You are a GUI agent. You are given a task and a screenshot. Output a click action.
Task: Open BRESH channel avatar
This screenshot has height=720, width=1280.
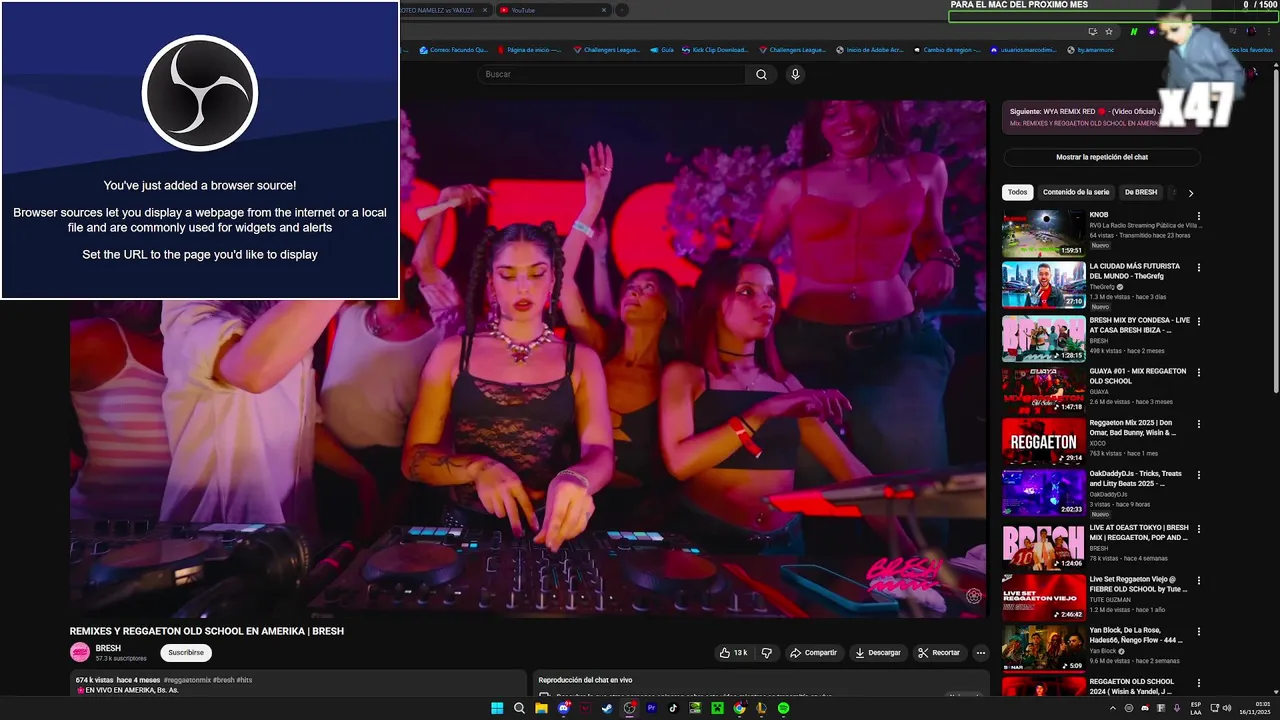(80, 652)
